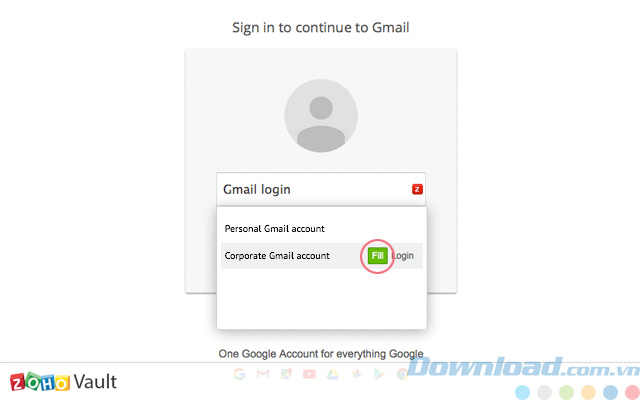Click the red Zoho Vault icon in login field

click(417, 189)
